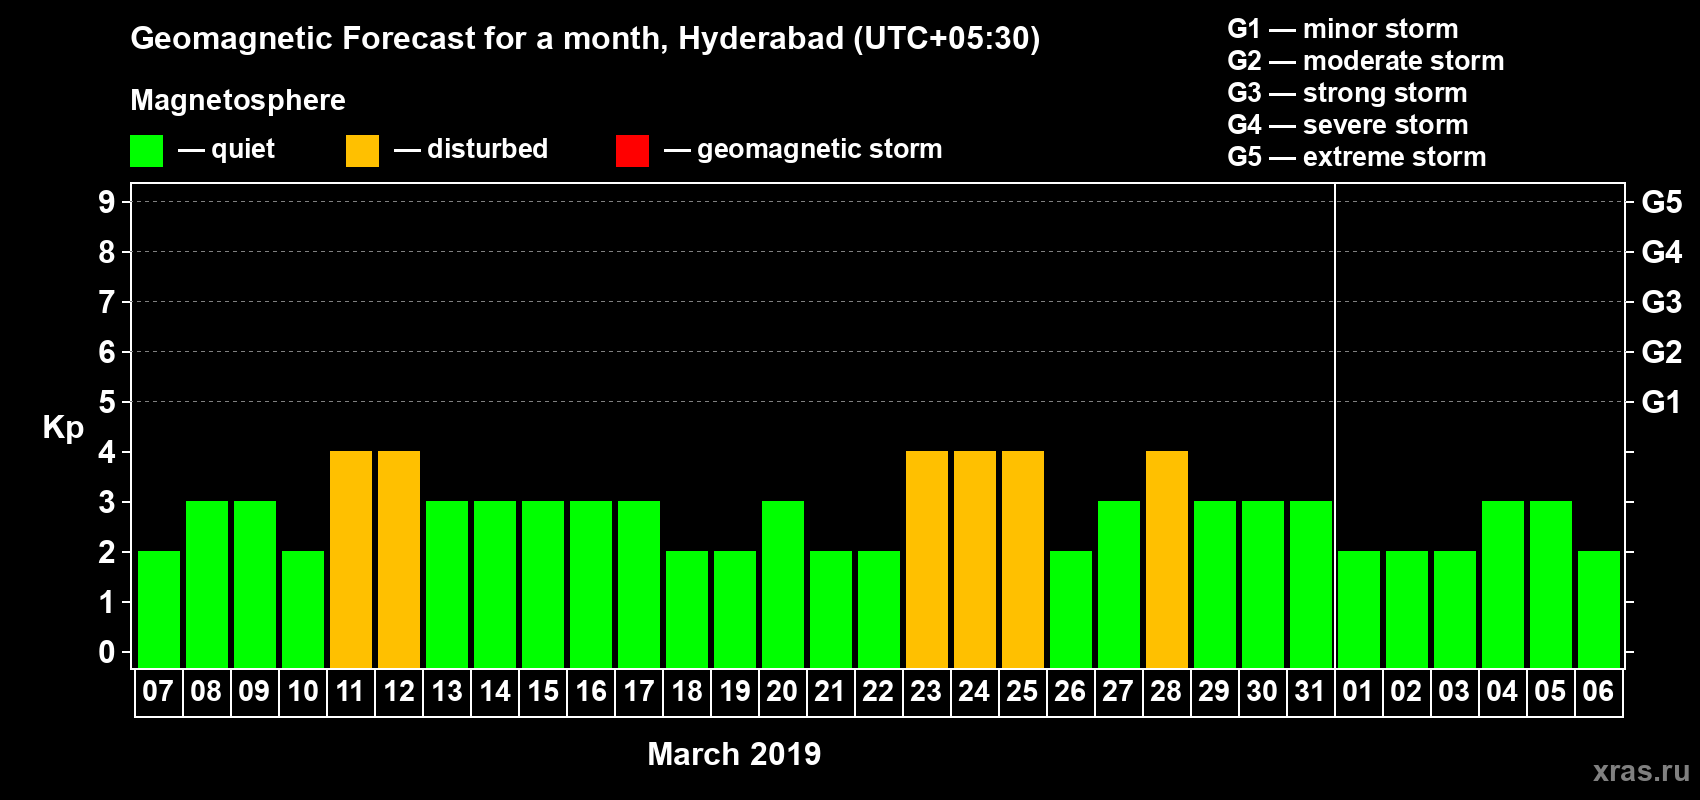Click the date label '22' on the axis

[x=878, y=692]
